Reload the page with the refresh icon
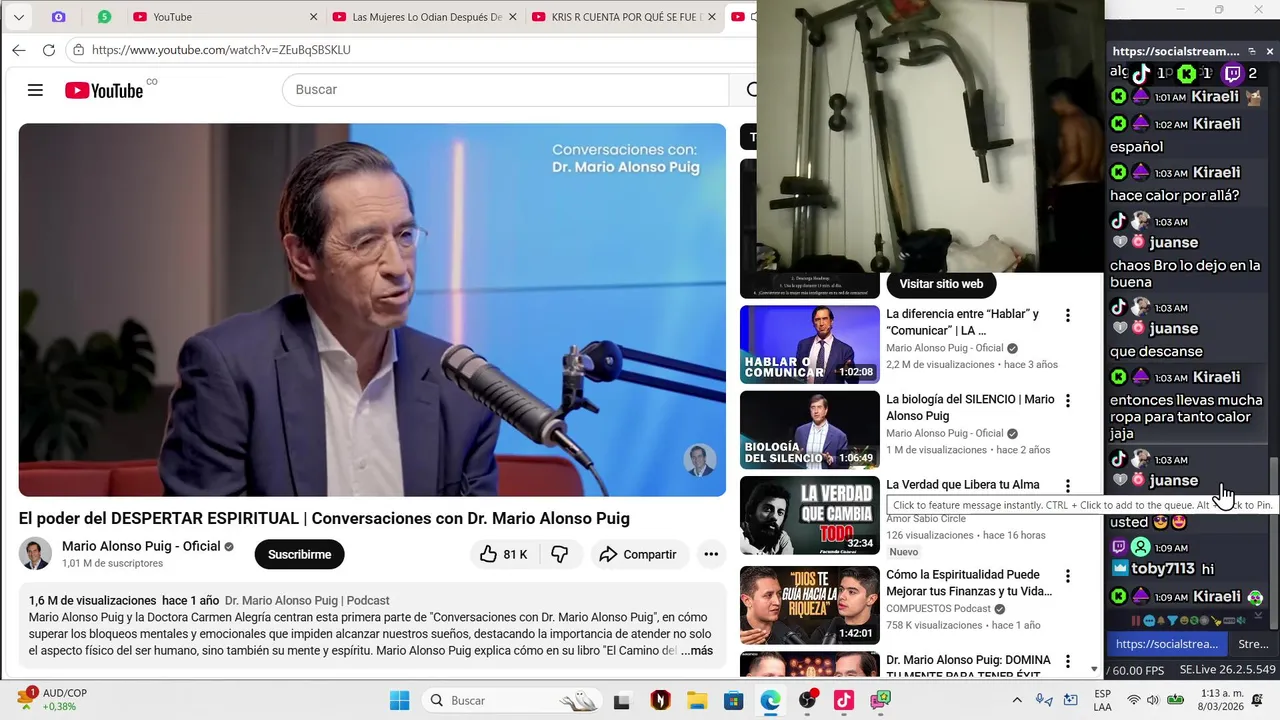Viewport: 1280px width, 720px height. click(x=48, y=50)
